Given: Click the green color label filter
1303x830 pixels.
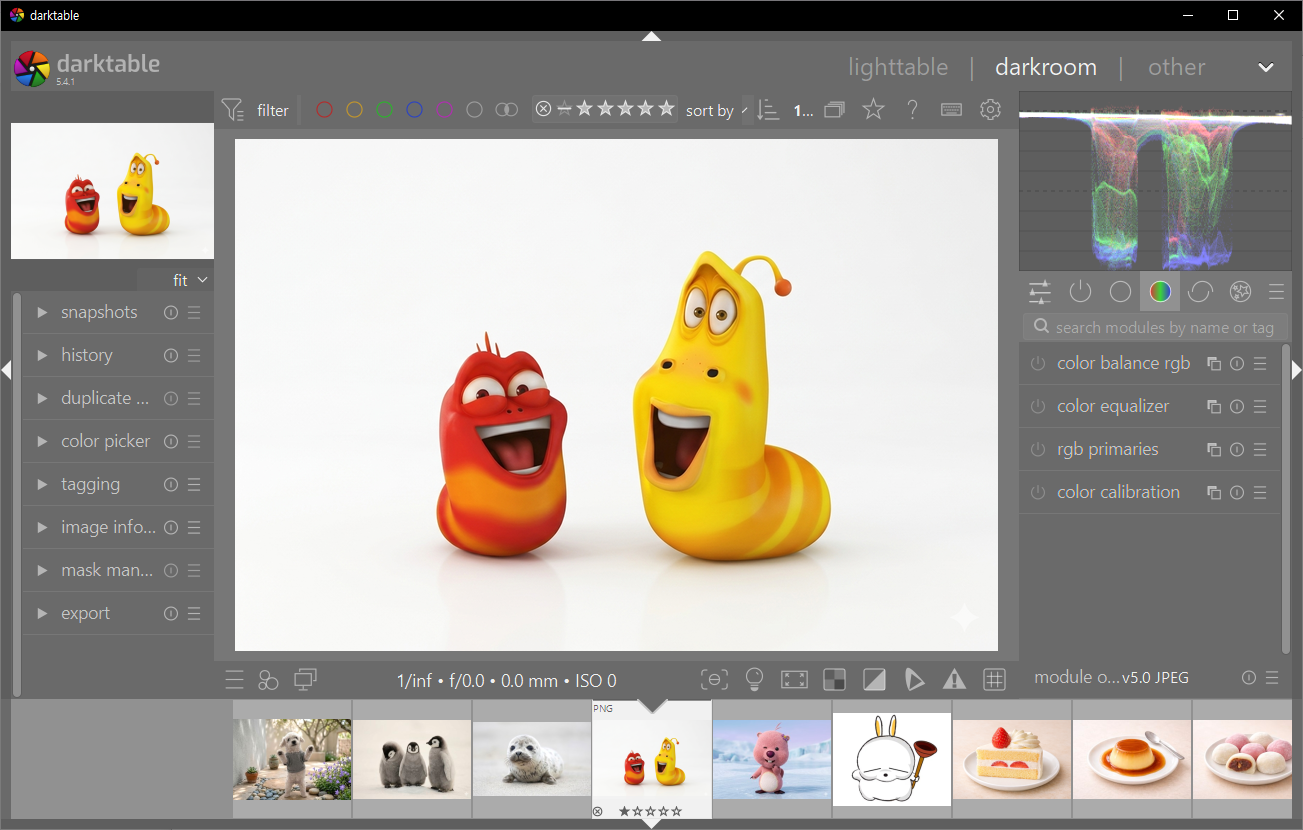Looking at the screenshot, I should pos(384,110).
